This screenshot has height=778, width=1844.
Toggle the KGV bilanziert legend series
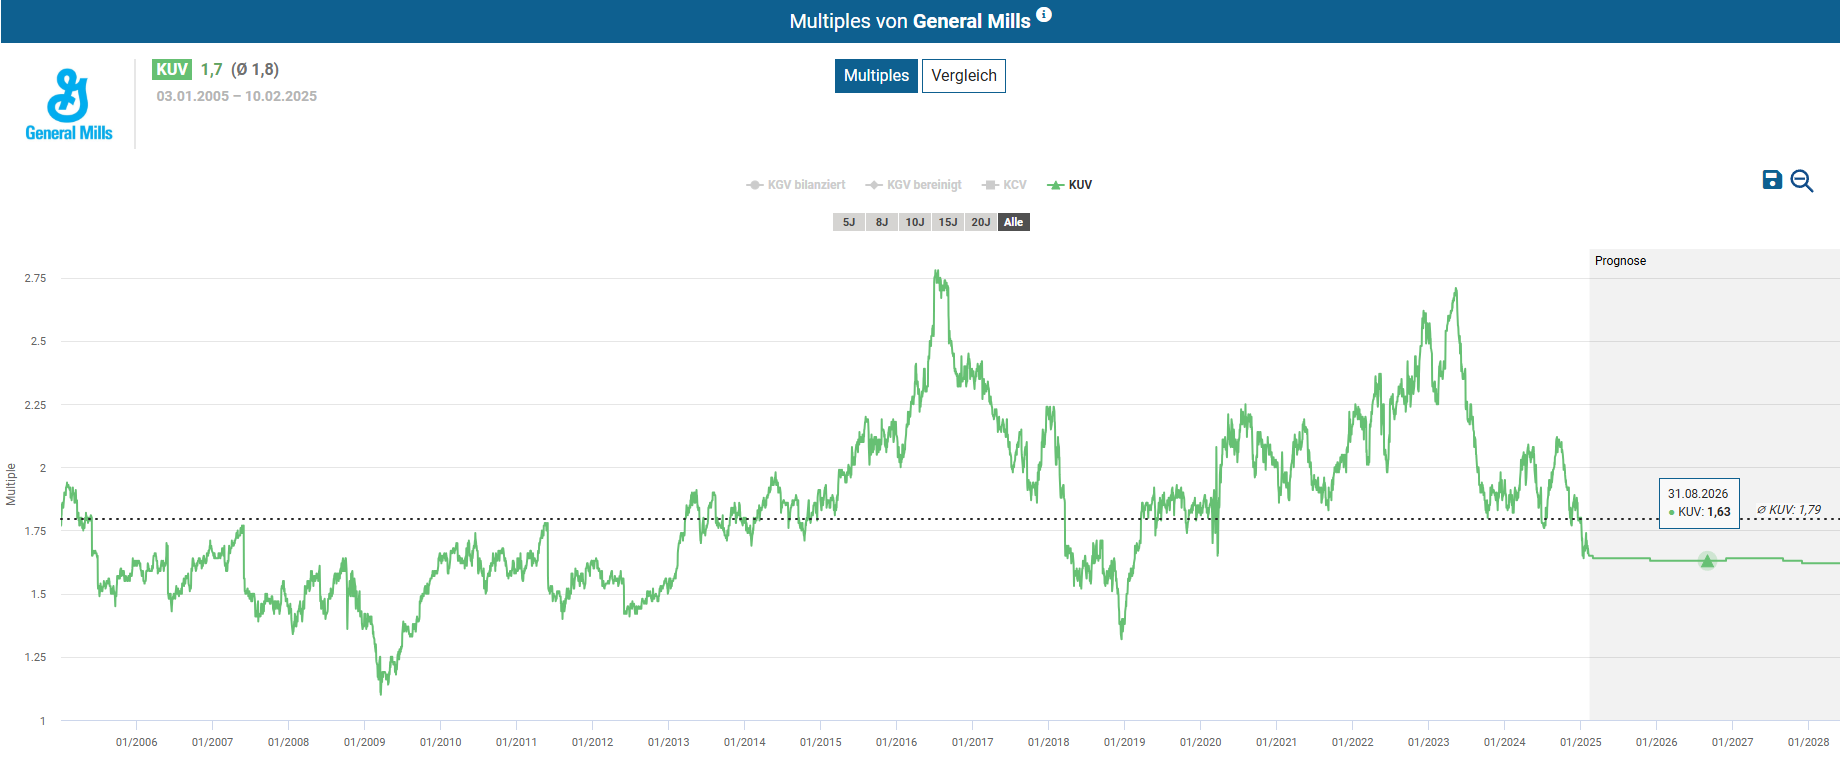(x=796, y=185)
